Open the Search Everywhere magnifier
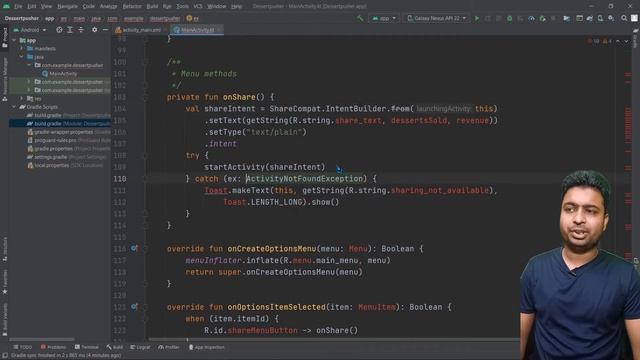 pos(624,18)
